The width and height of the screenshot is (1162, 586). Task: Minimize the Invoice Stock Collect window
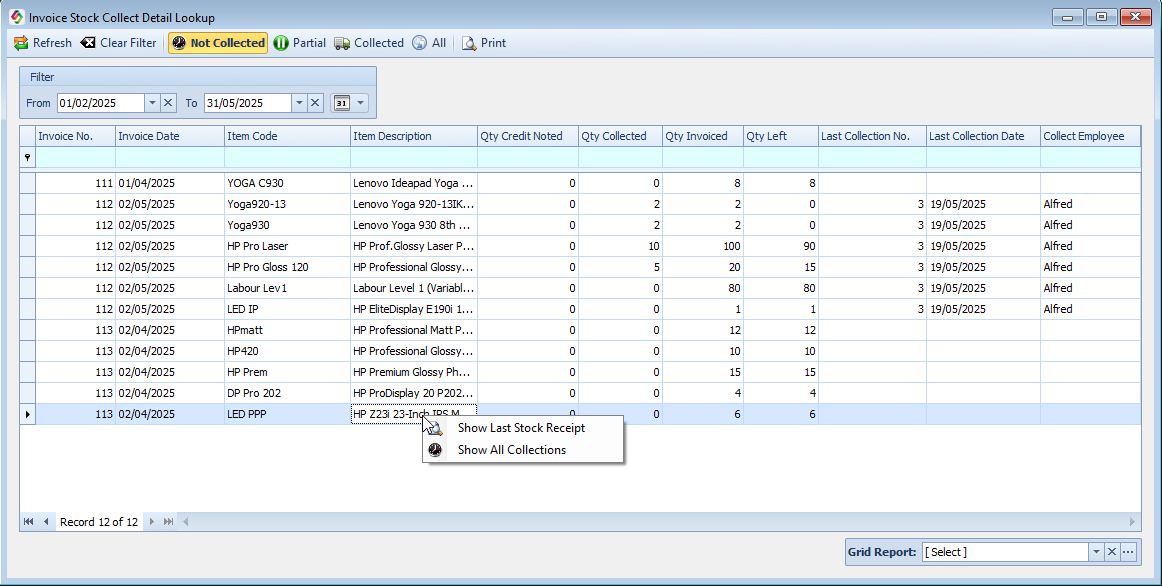(x=1068, y=17)
